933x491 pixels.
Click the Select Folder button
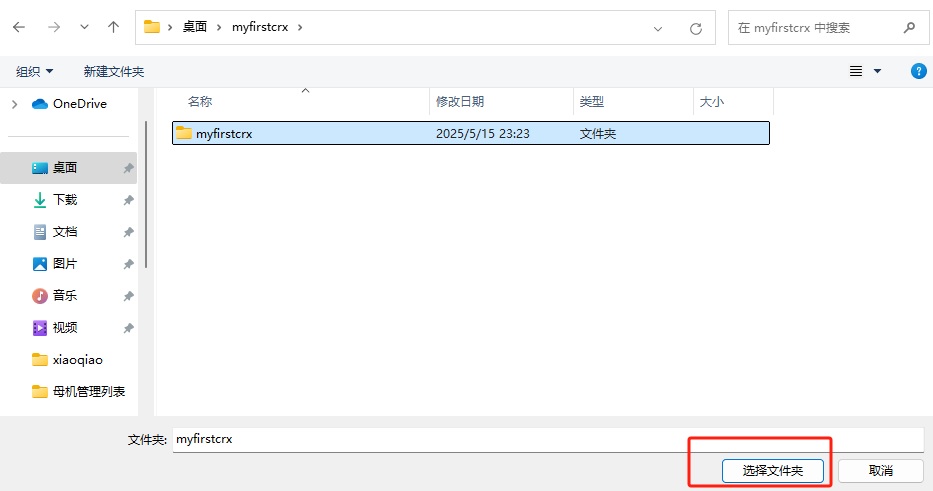(772, 470)
